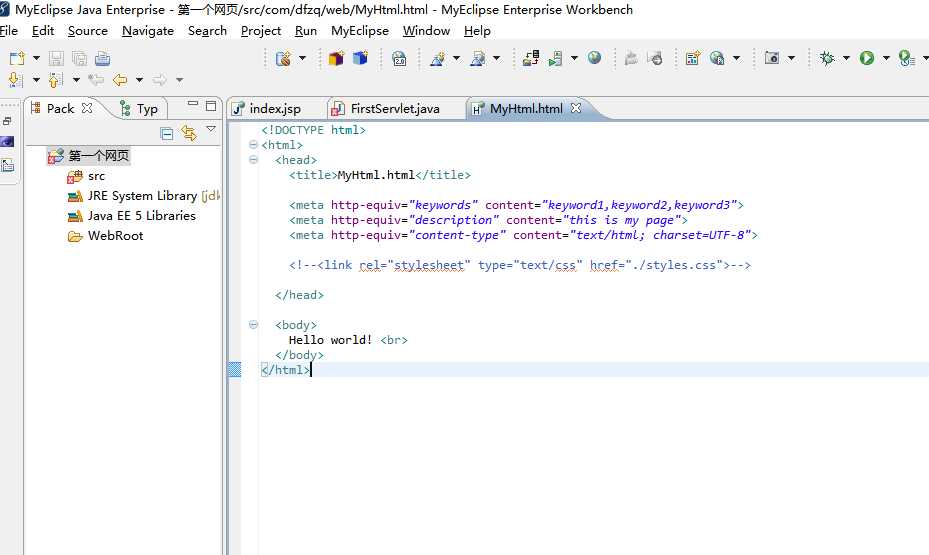This screenshot has width=929, height=555.
Task: Click the database barrel toolbar icon
Action: click(x=283, y=58)
